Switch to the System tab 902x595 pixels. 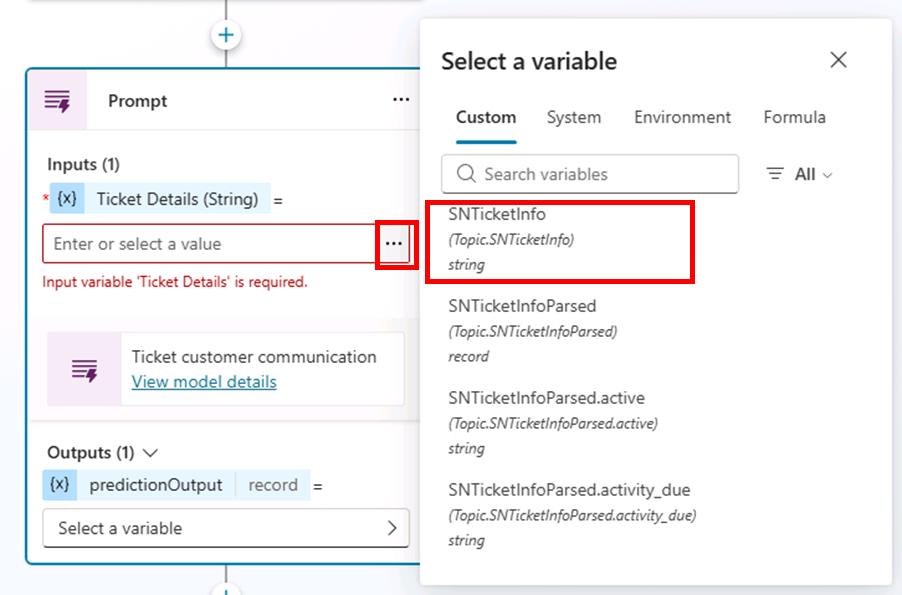pyautogui.click(x=574, y=117)
